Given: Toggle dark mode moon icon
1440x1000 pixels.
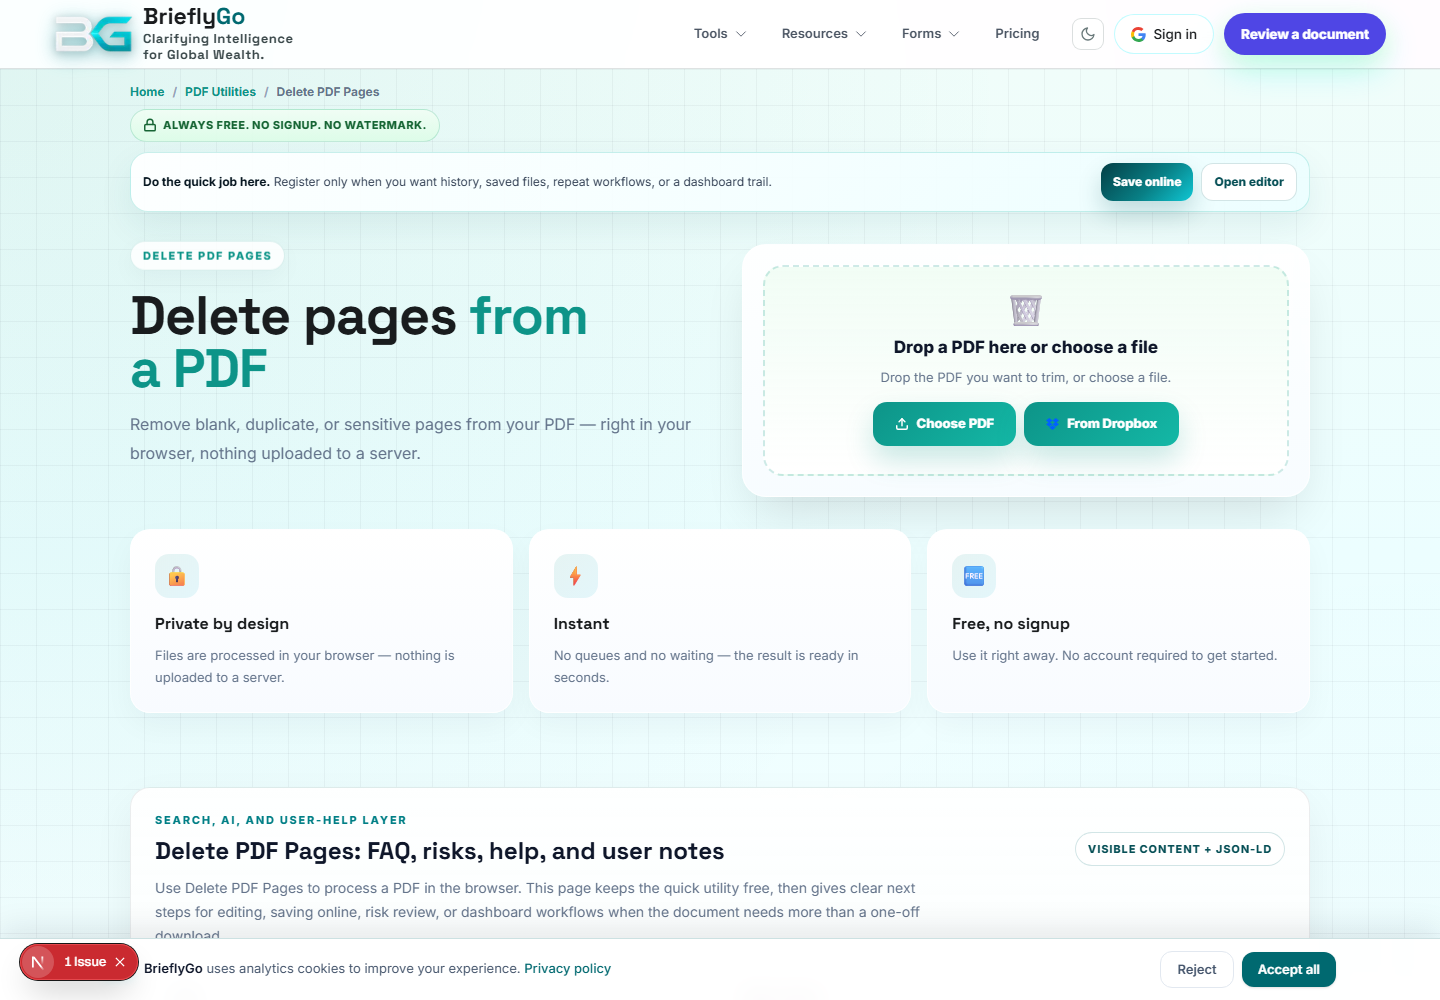Looking at the screenshot, I should [x=1088, y=34].
